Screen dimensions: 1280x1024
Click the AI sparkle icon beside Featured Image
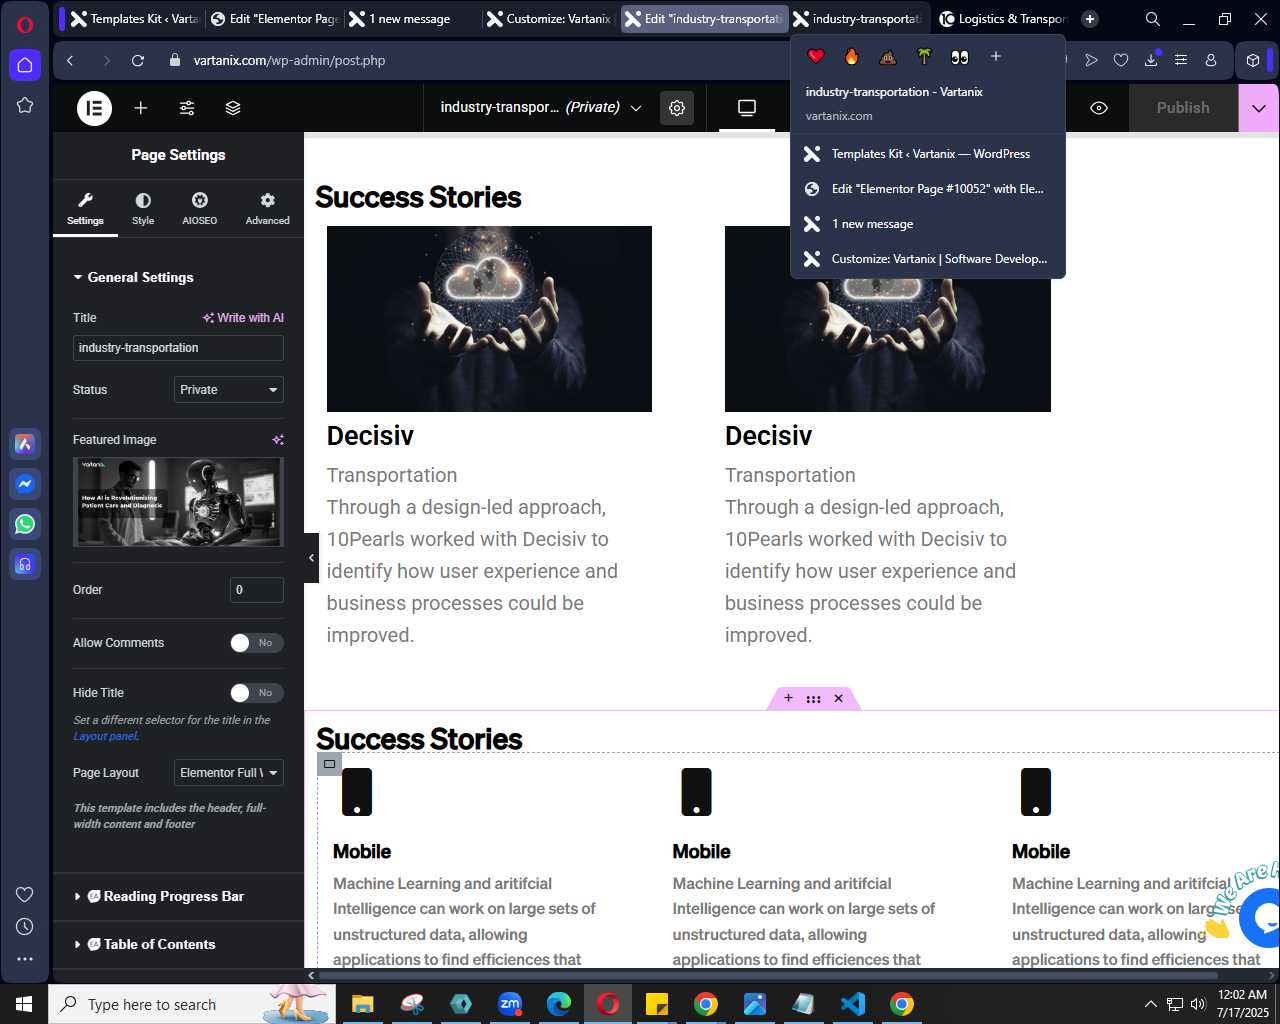coord(278,440)
